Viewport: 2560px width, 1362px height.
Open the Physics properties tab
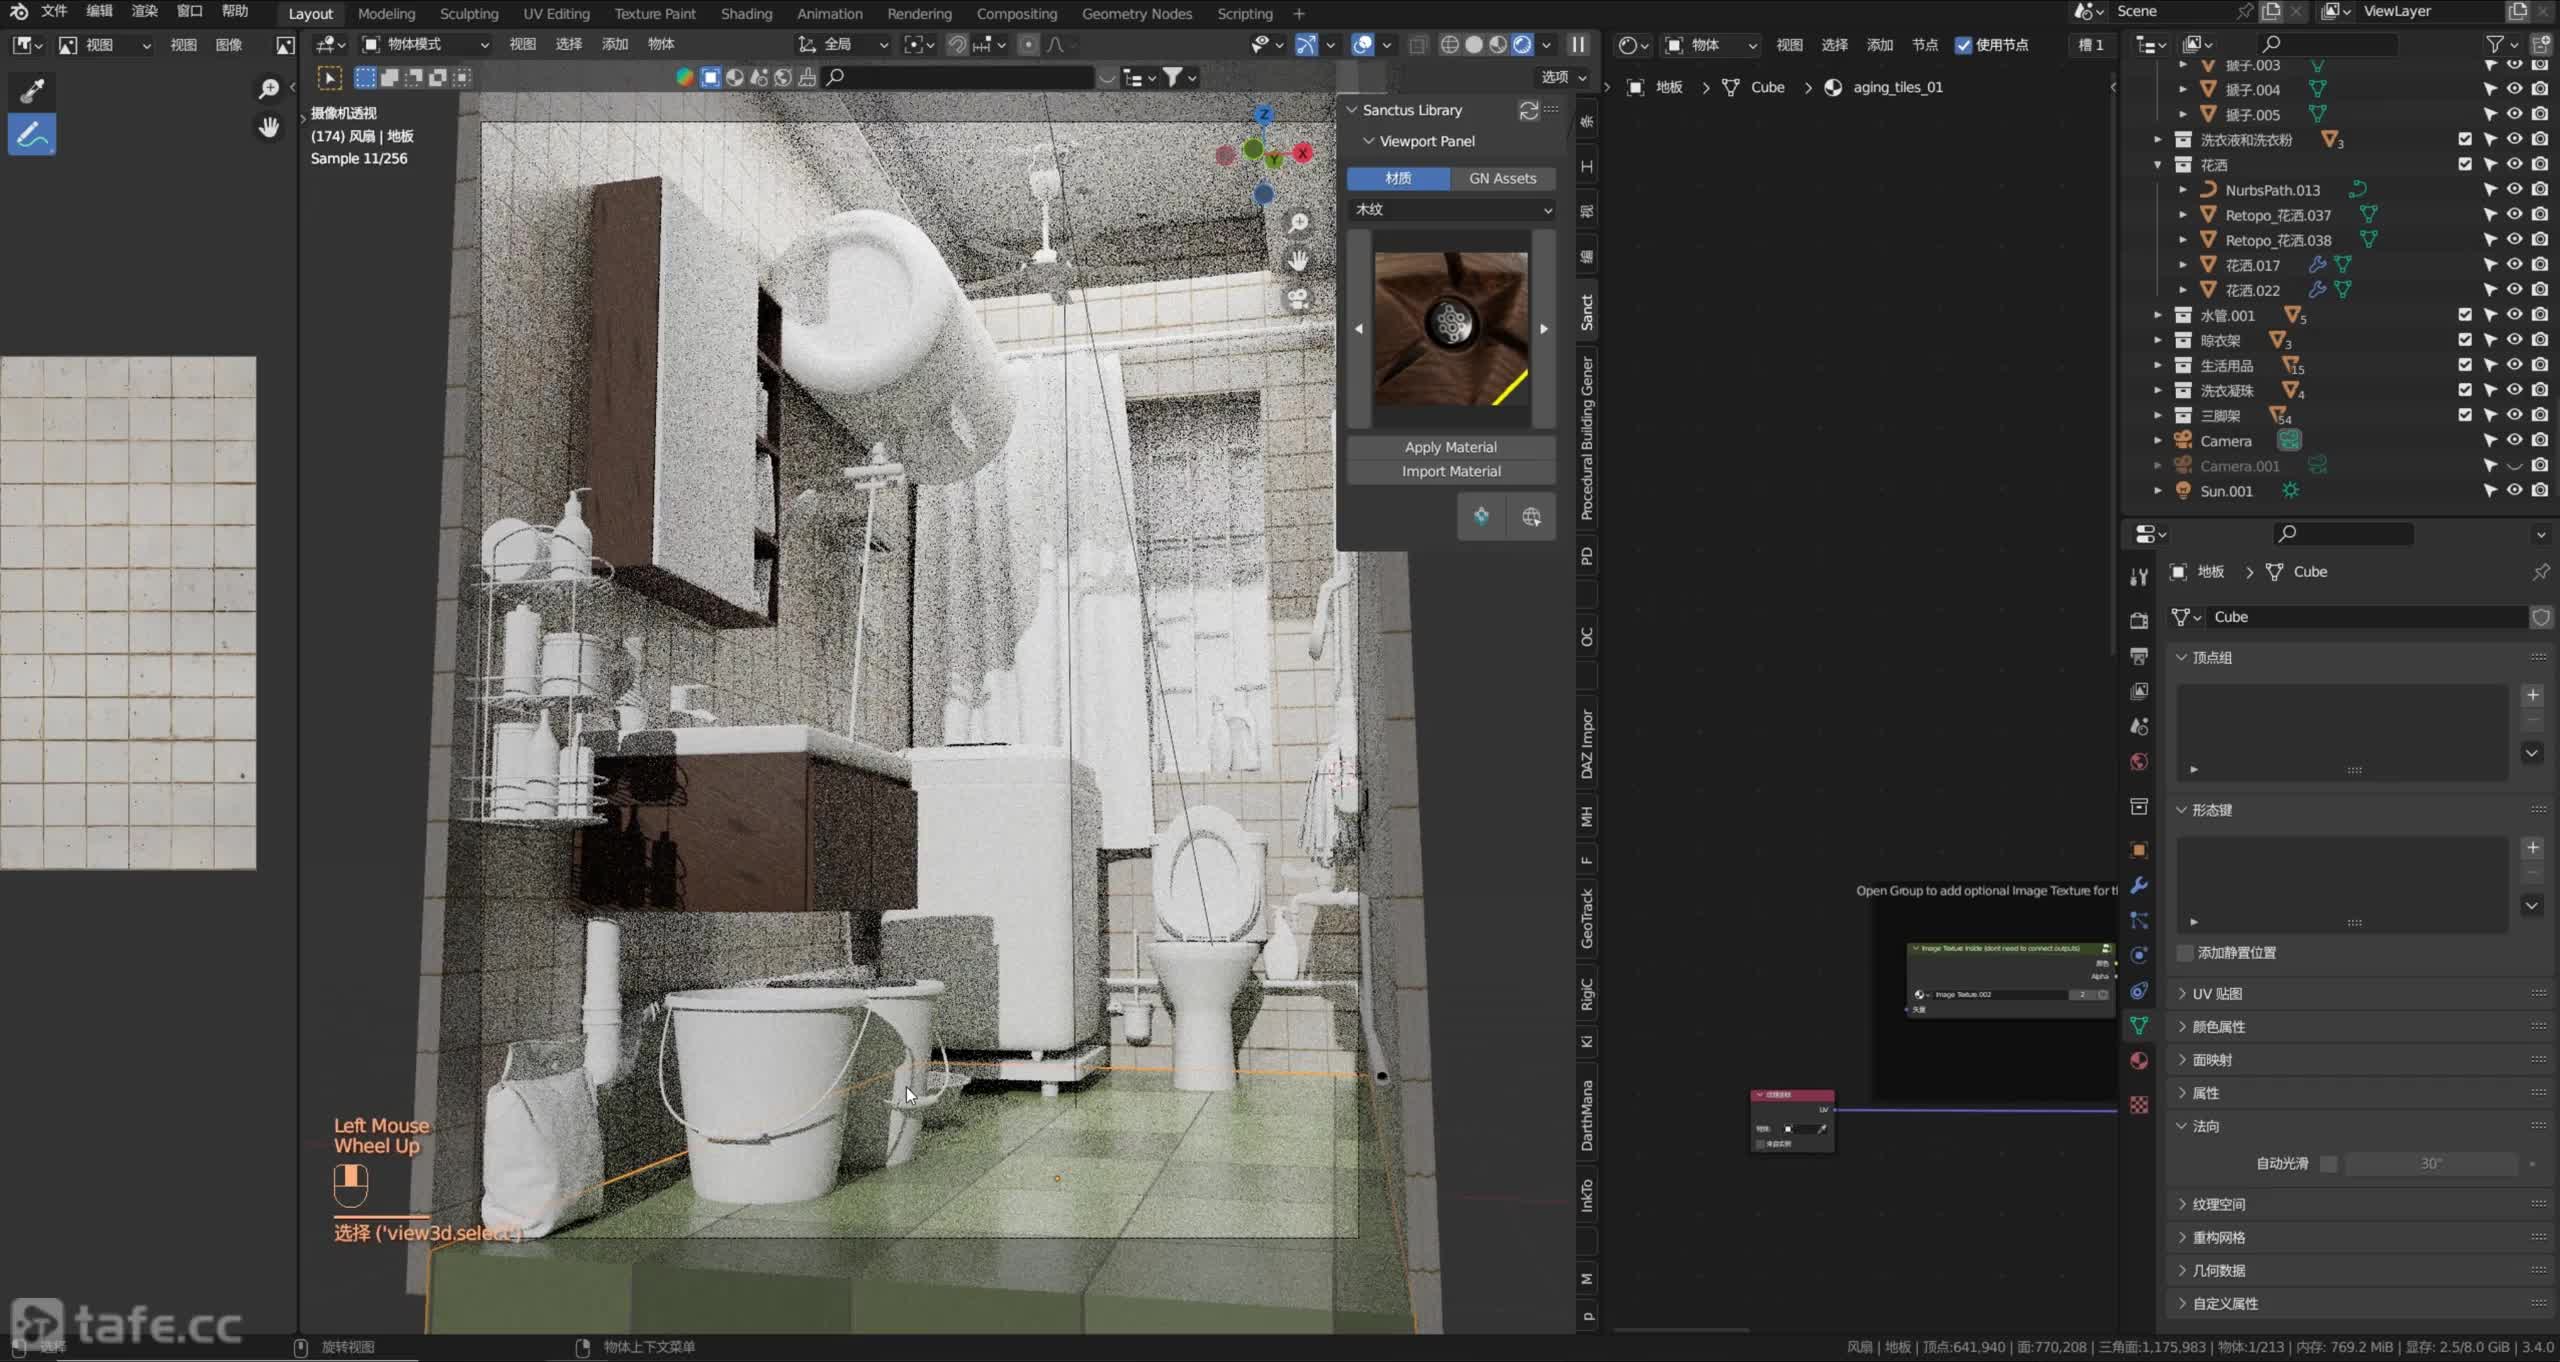click(2139, 955)
